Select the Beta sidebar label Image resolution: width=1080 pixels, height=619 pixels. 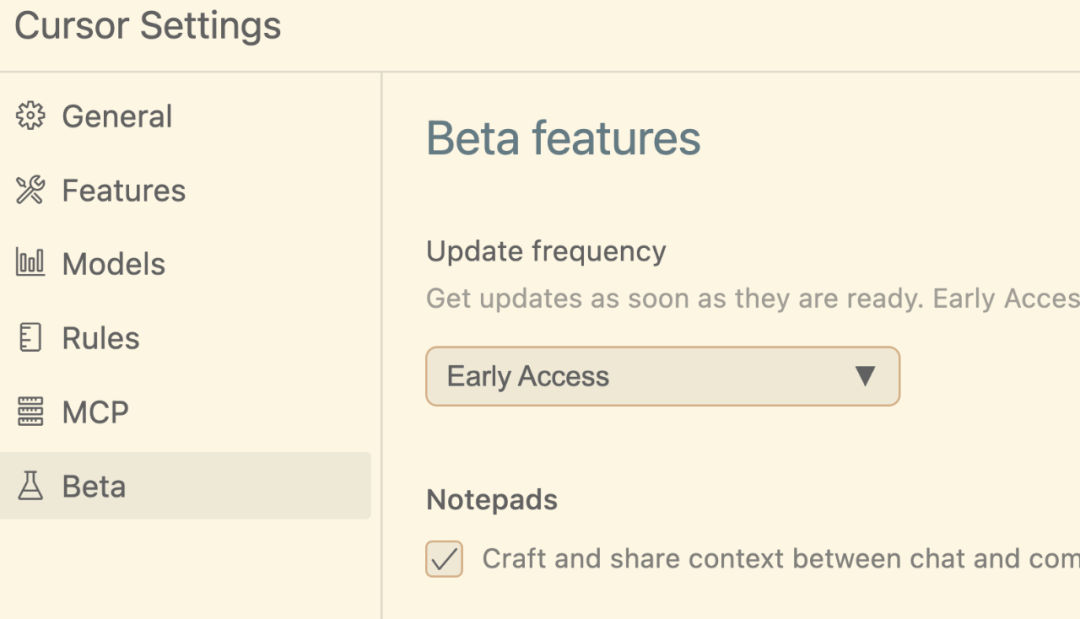(94, 487)
